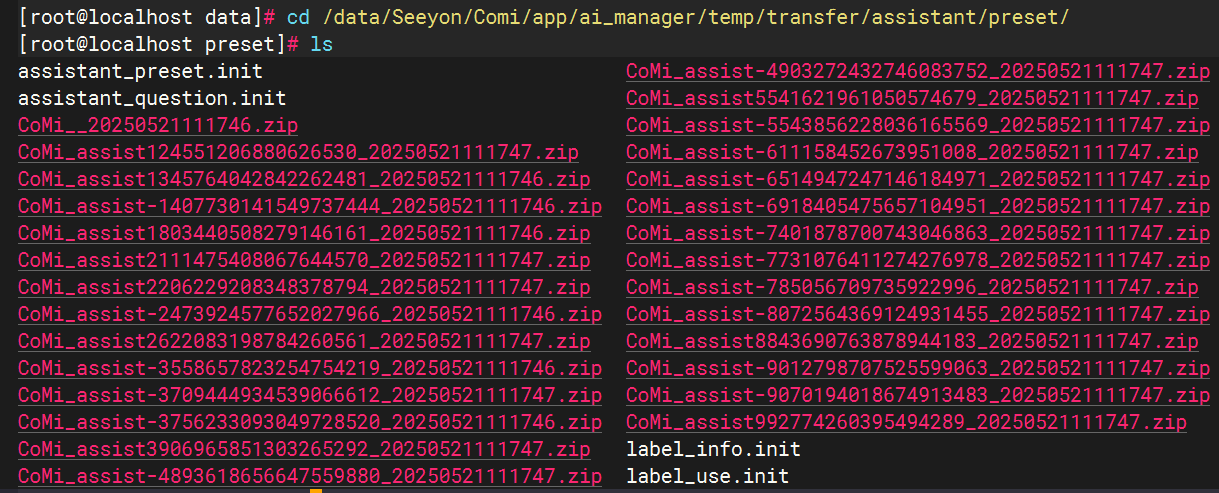Click the CoMi_assist-4903272 zip archive
Screen dimensions: 1219x493
pyautogui.click(x=918, y=72)
